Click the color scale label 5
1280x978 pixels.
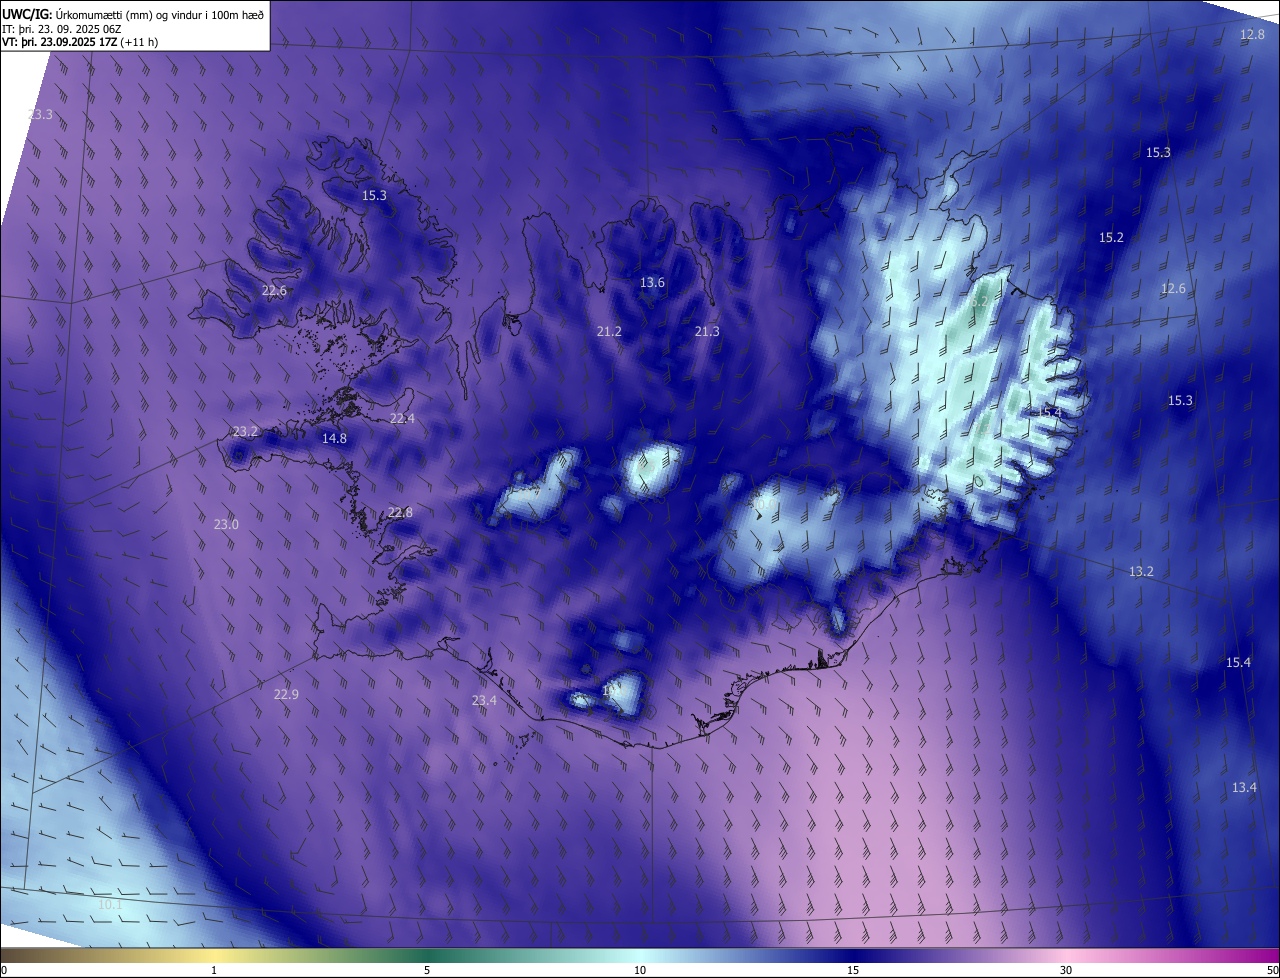(x=427, y=971)
